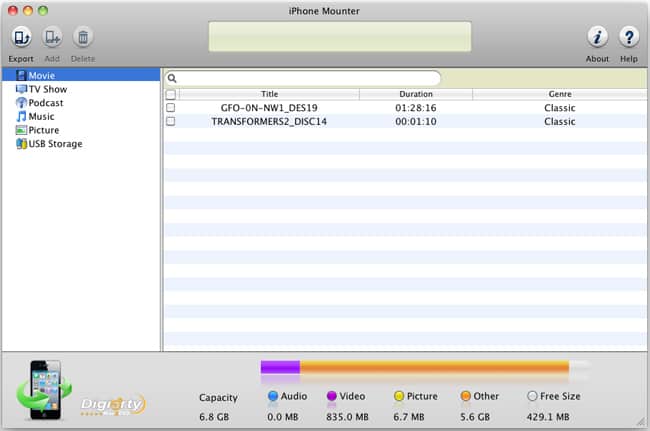Viewport: 650px width, 431px height.
Task: Click the Export toolbar icon
Action: pyautogui.click(x=21, y=37)
